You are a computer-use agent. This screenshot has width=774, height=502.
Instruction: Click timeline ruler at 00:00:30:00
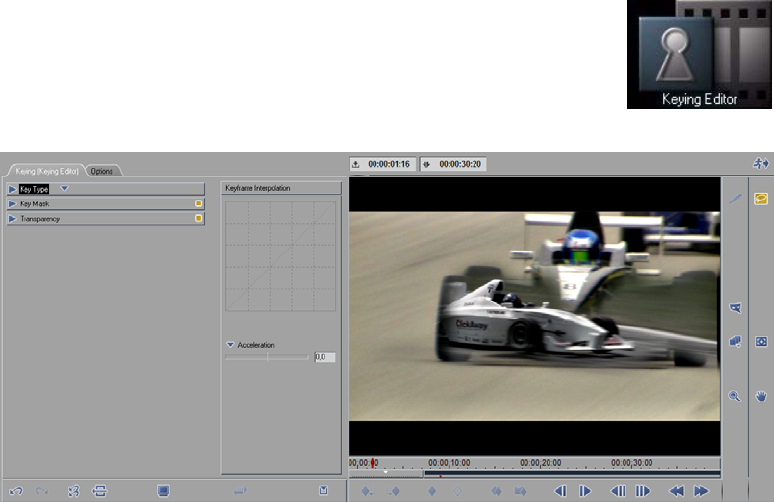[x=632, y=463]
